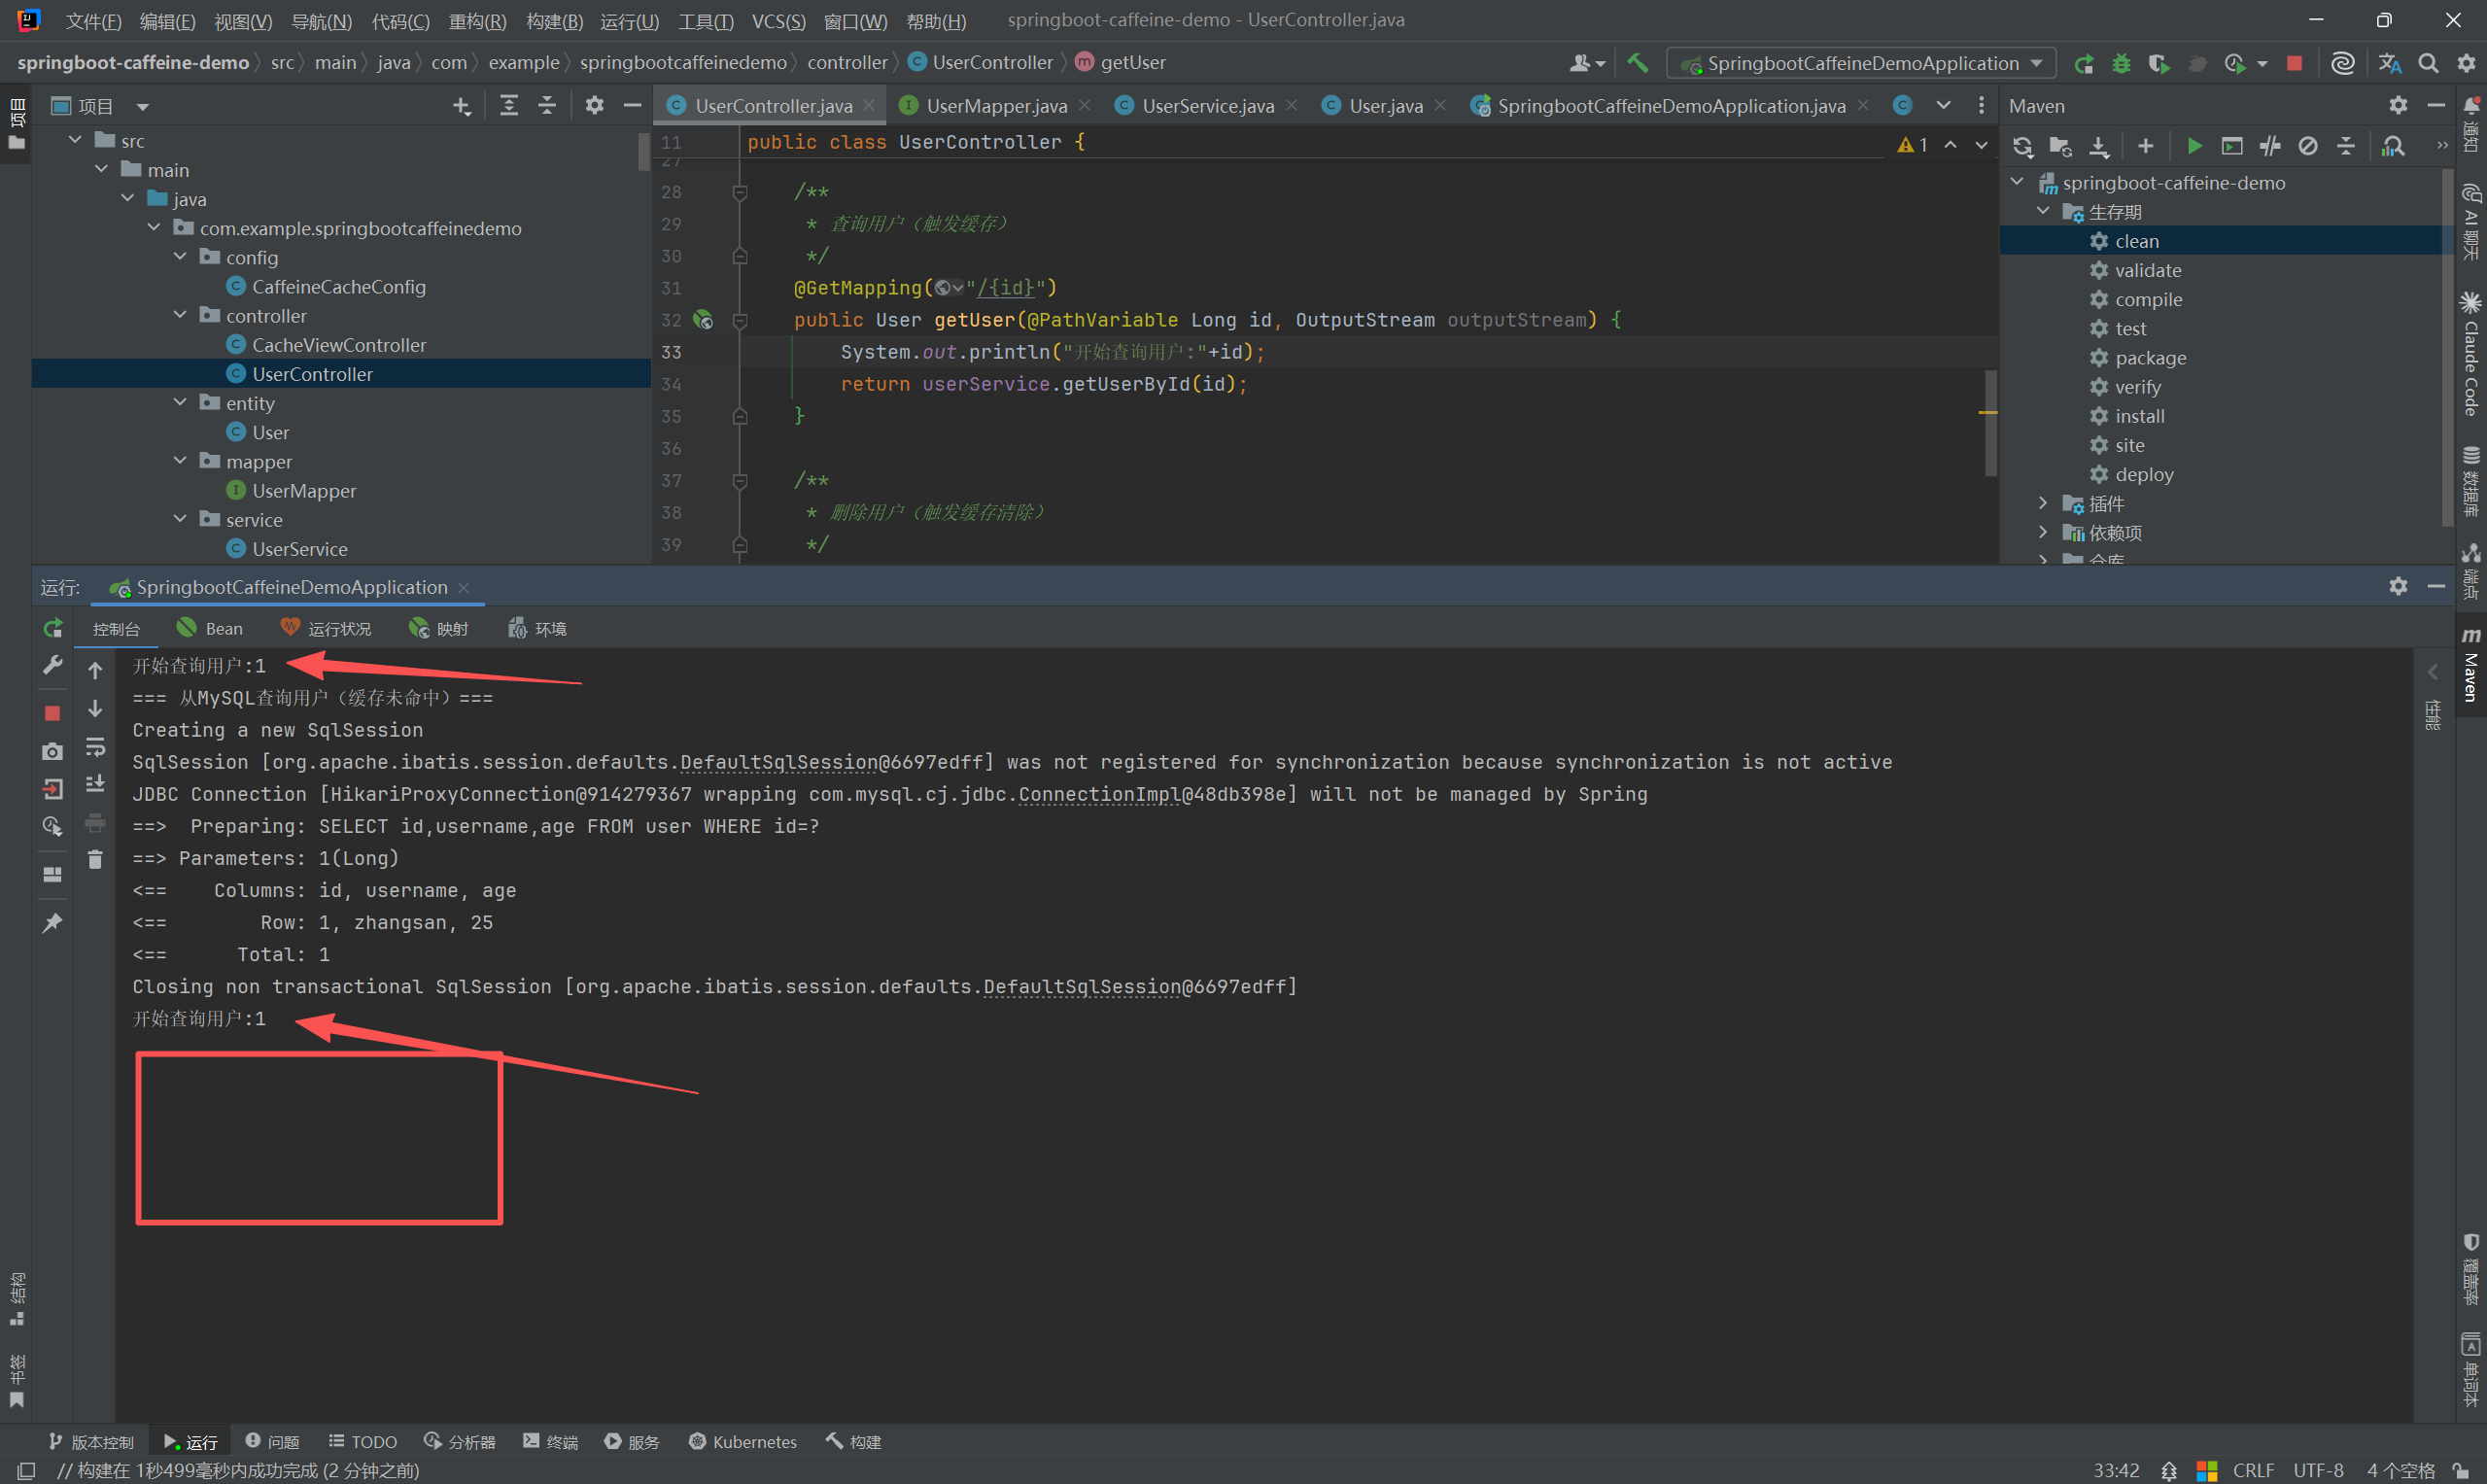Image resolution: width=2487 pixels, height=1484 pixels.
Task: Switch to the UserService.java tab
Action: click(1207, 106)
